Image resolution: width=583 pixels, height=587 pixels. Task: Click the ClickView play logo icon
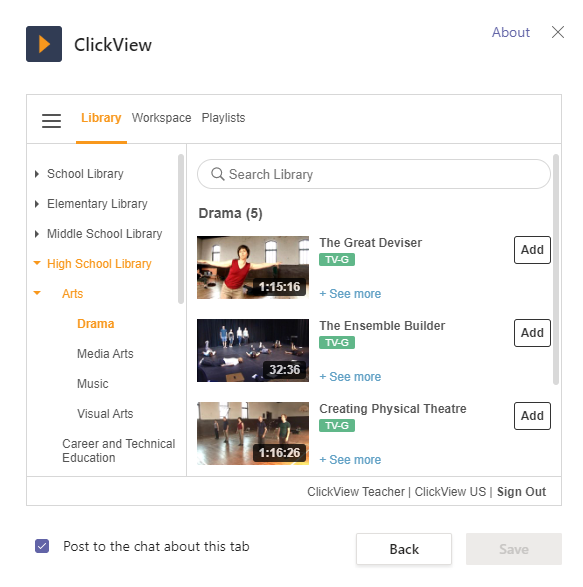44,44
